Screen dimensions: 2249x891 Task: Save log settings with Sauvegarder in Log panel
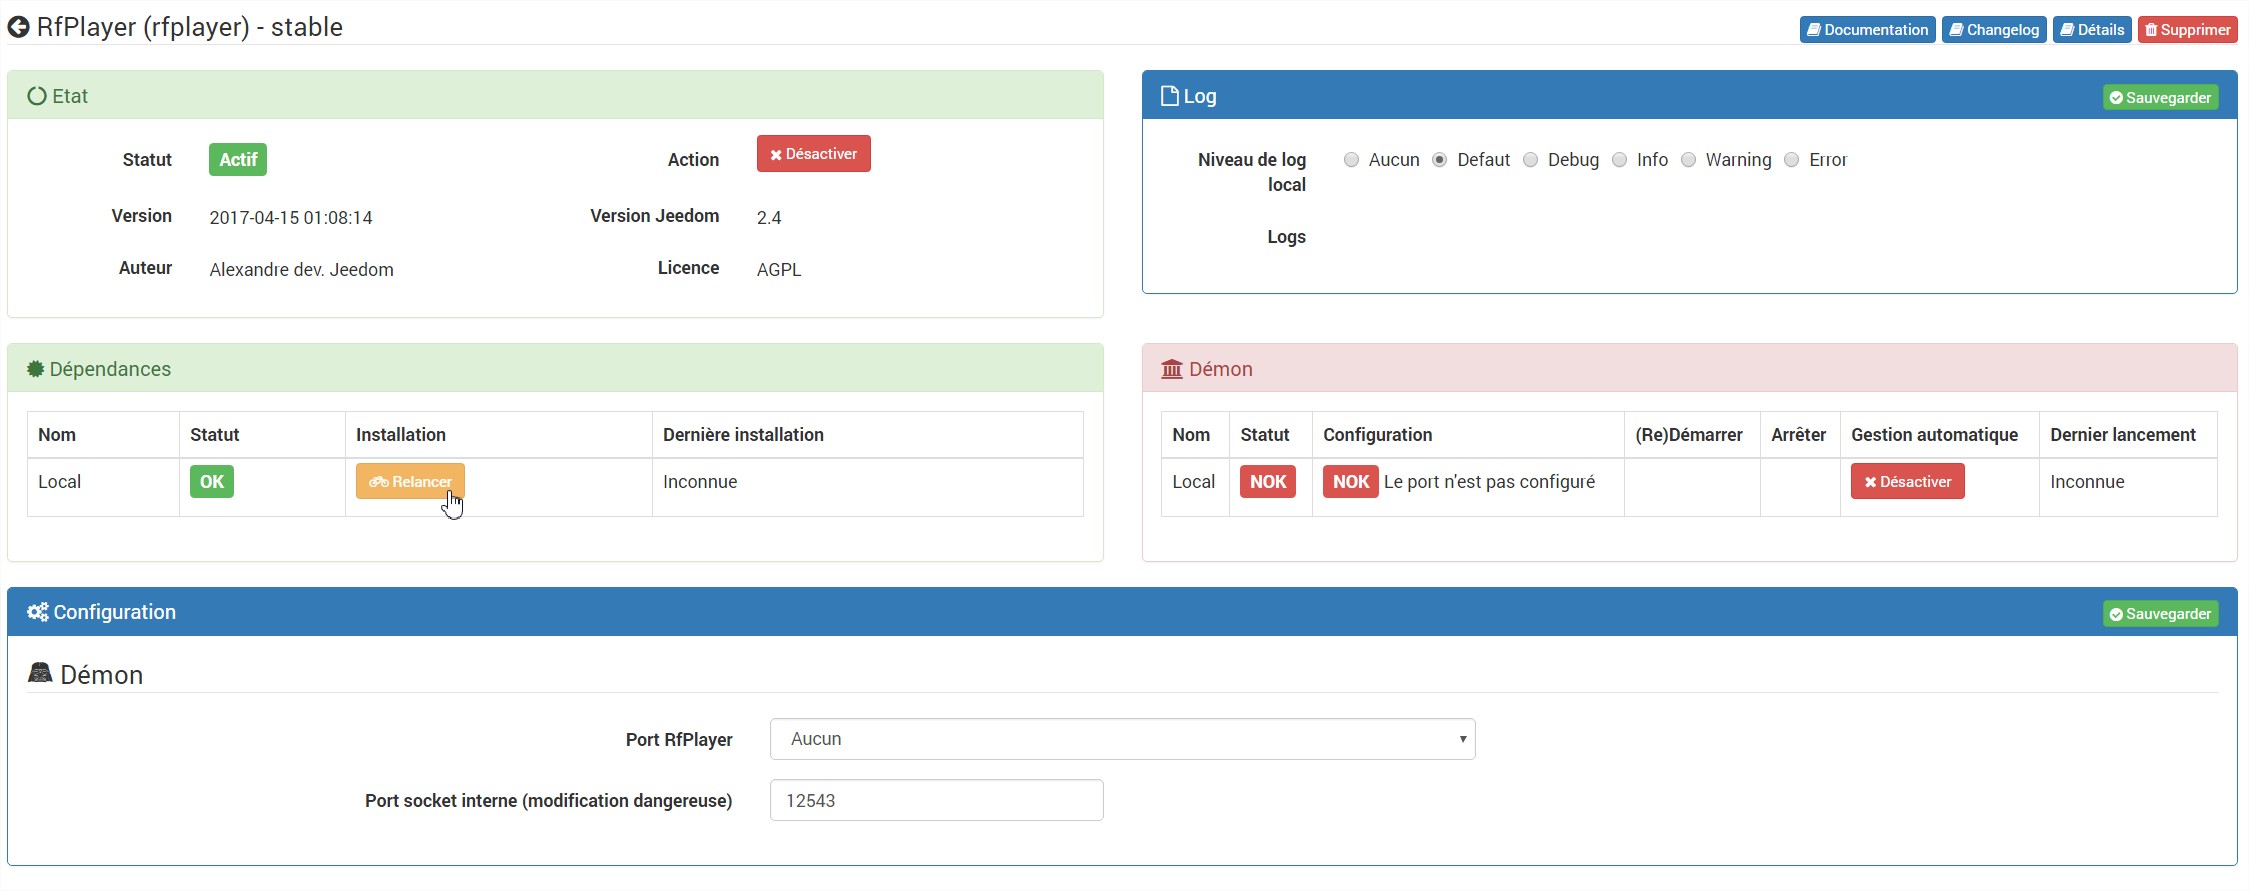click(x=2160, y=98)
